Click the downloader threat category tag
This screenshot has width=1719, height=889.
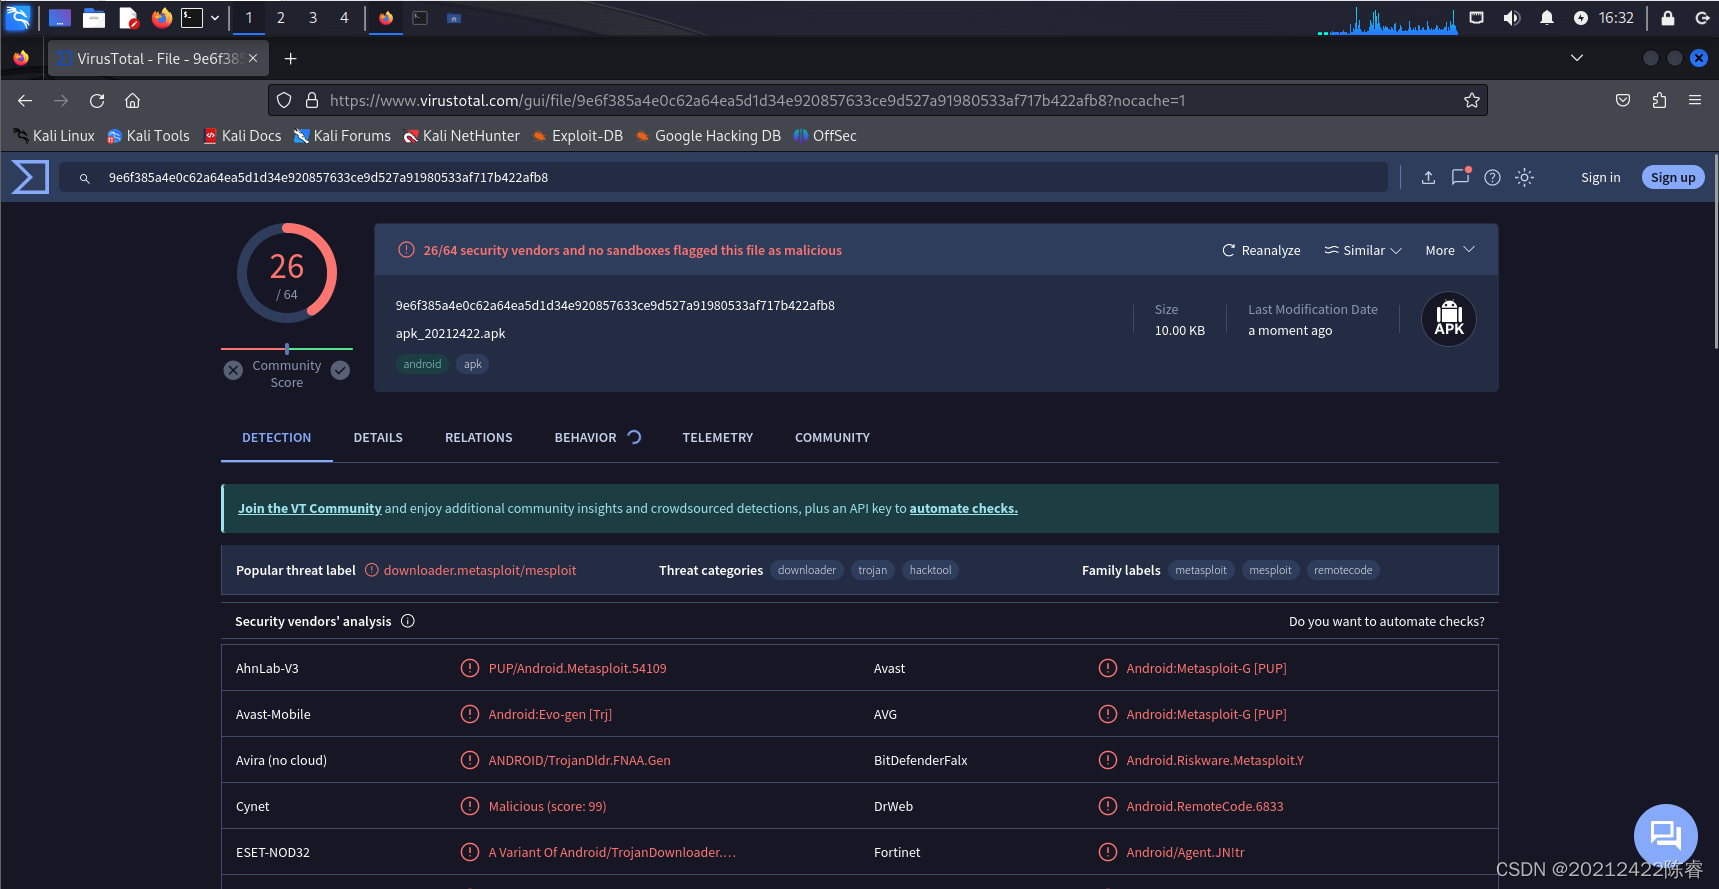(x=807, y=570)
